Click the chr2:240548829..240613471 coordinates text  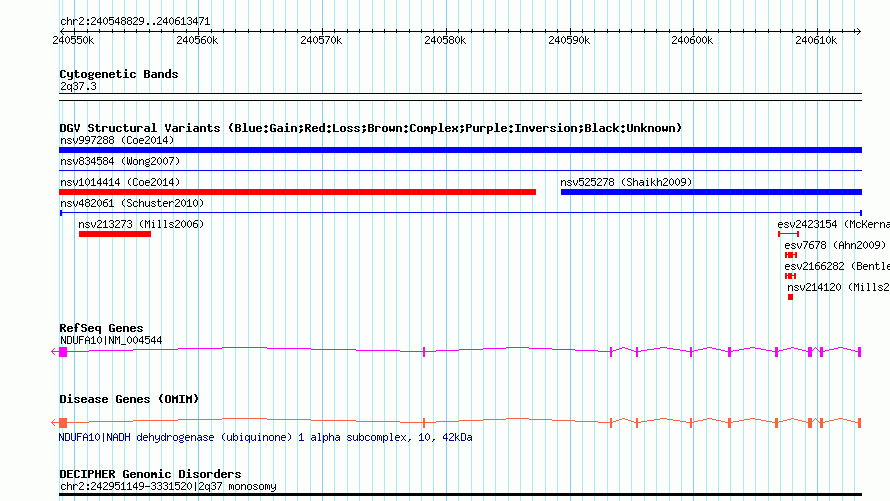[135, 21]
